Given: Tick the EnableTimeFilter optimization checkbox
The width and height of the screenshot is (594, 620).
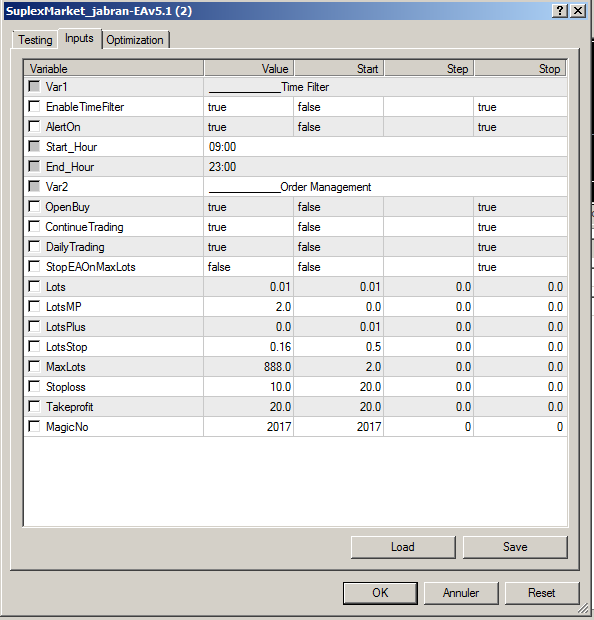Looking at the screenshot, I should point(34,106).
